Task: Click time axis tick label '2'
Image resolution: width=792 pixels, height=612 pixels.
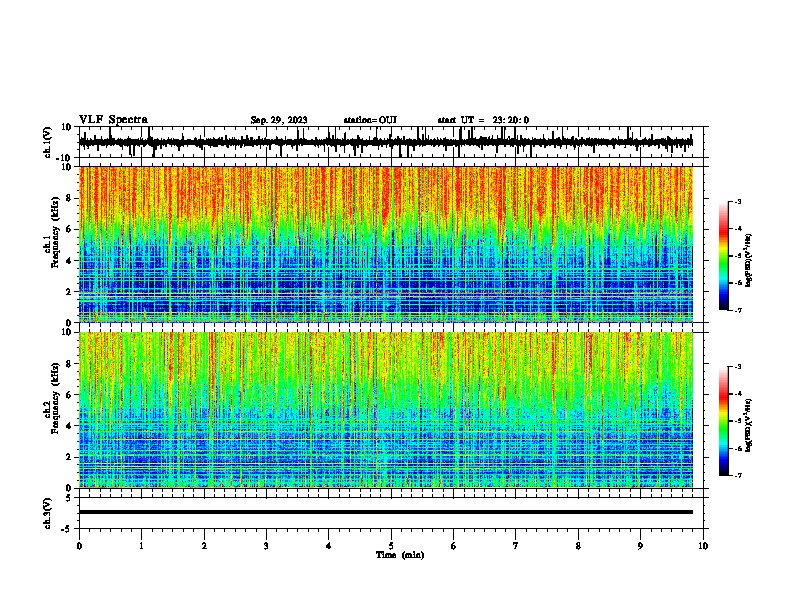Action: point(204,546)
